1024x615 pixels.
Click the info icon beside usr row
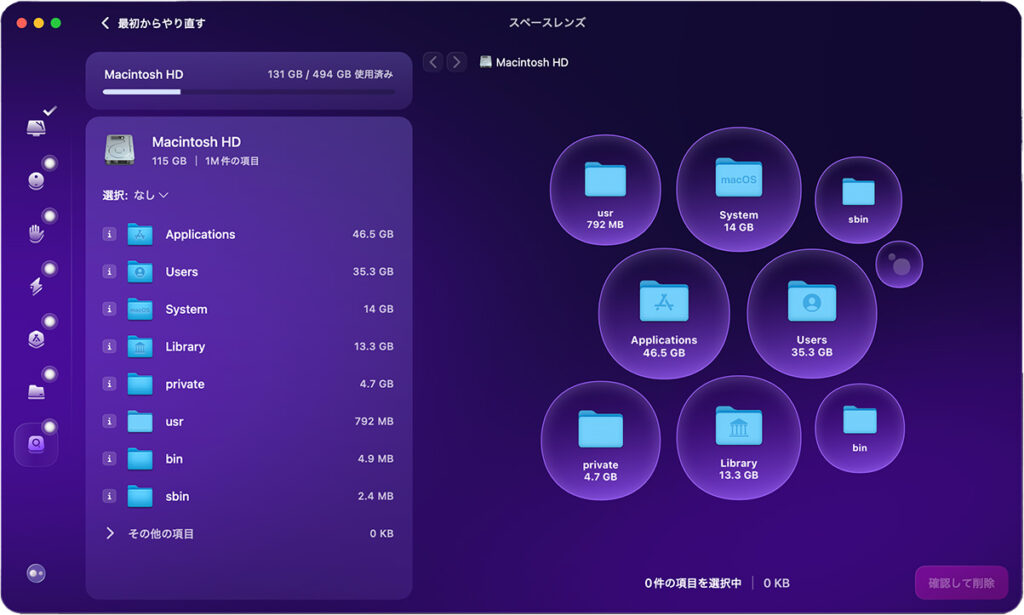[109, 421]
